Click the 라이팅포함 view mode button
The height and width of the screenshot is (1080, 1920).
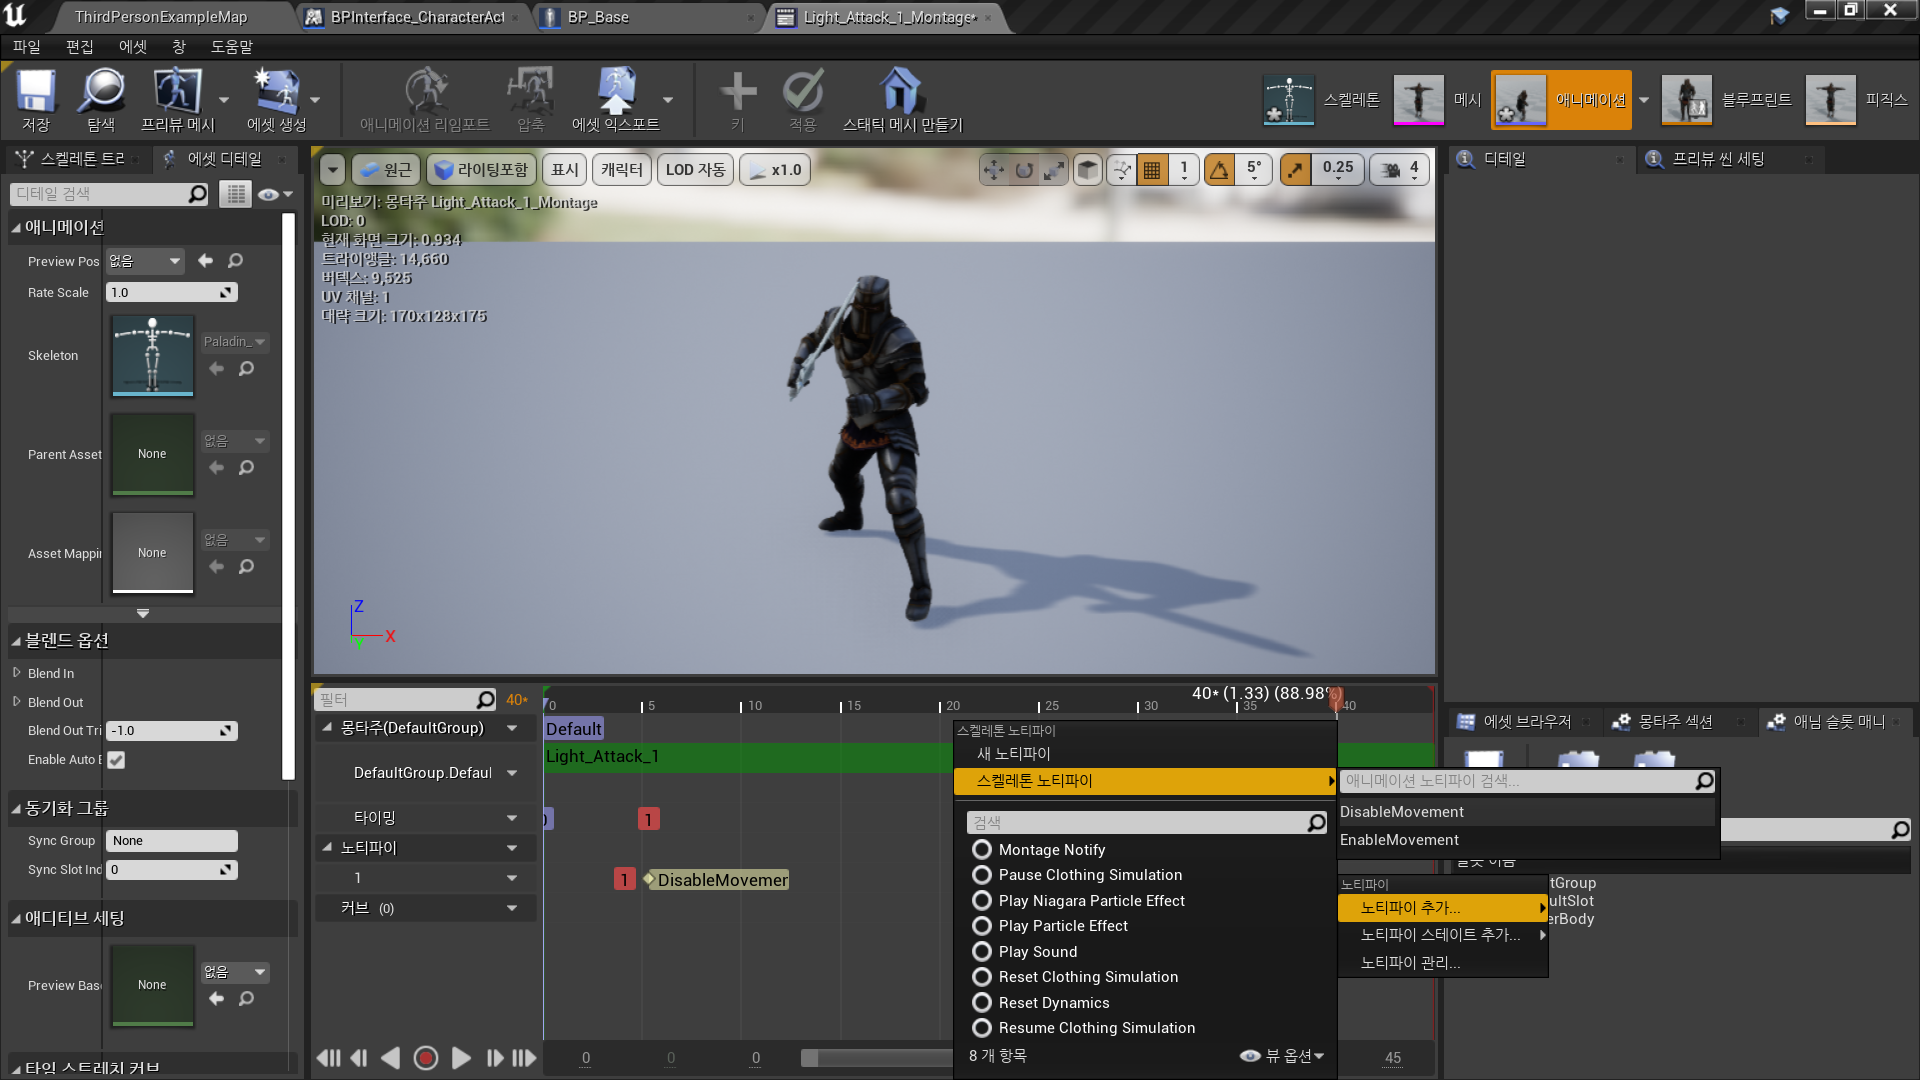coord(482,170)
